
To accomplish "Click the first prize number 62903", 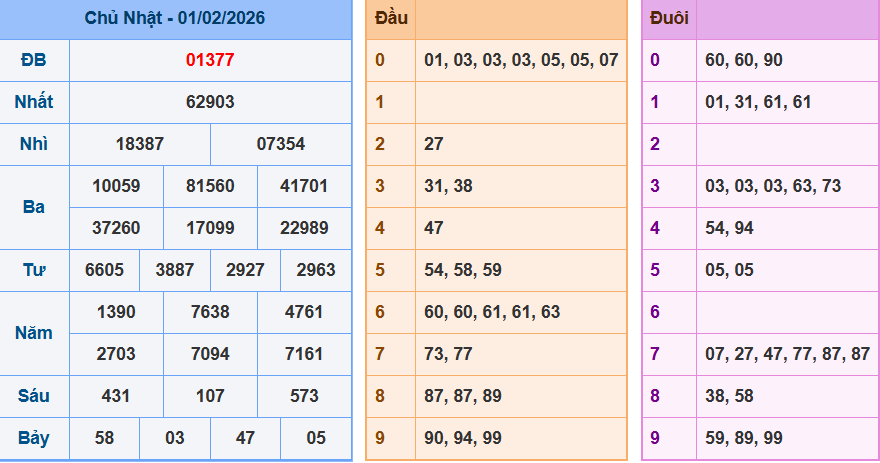I will pos(210,102).
